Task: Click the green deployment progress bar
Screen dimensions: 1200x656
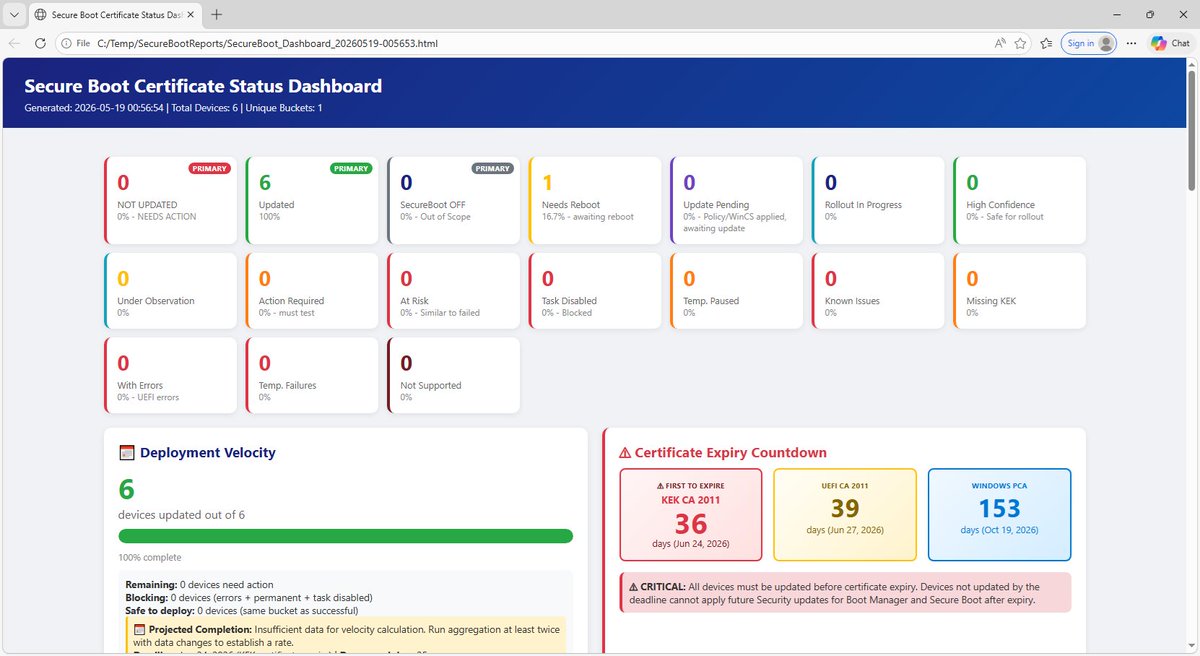Action: coord(345,536)
